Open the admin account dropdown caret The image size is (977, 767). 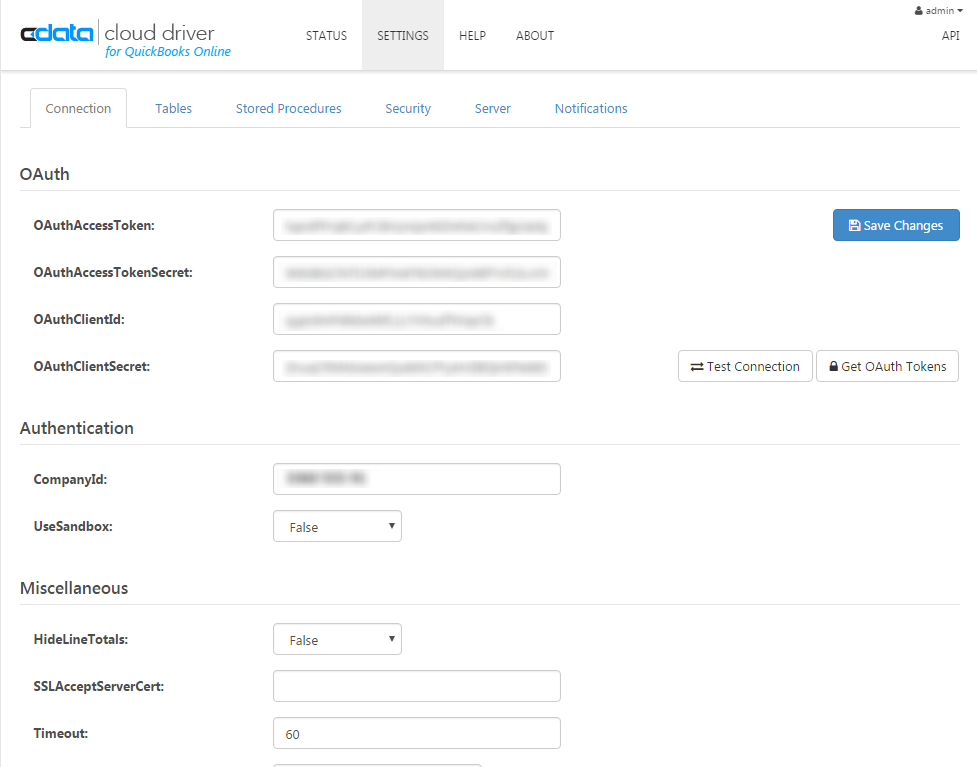click(960, 11)
